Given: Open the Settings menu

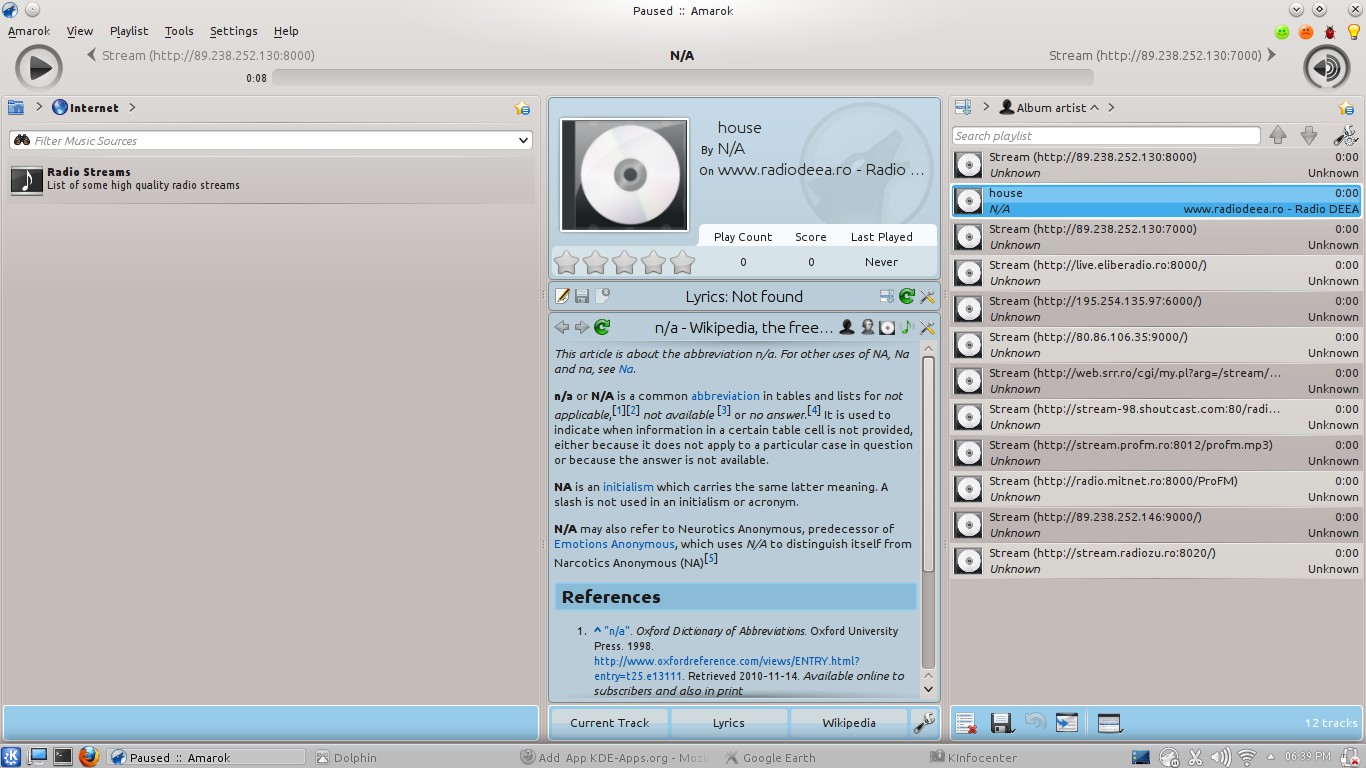Looking at the screenshot, I should pyautogui.click(x=233, y=31).
